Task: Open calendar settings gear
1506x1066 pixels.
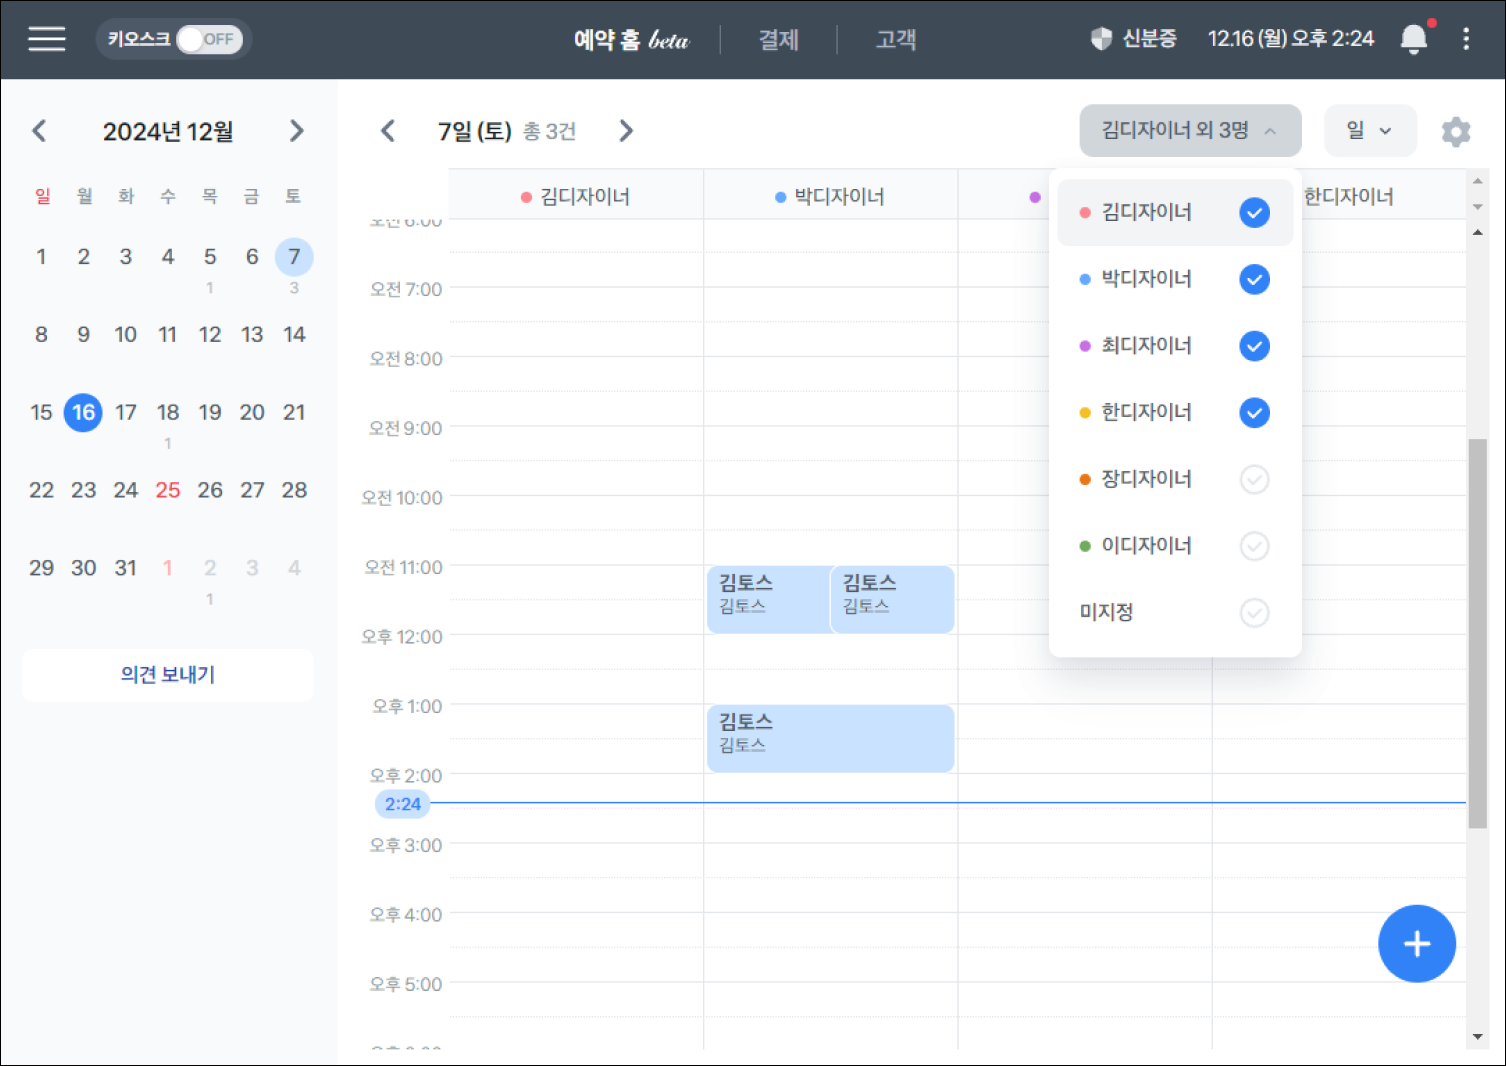Action: click(1455, 132)
